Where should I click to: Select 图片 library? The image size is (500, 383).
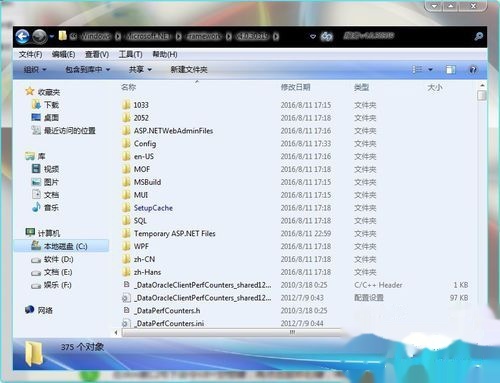(51, 182)
